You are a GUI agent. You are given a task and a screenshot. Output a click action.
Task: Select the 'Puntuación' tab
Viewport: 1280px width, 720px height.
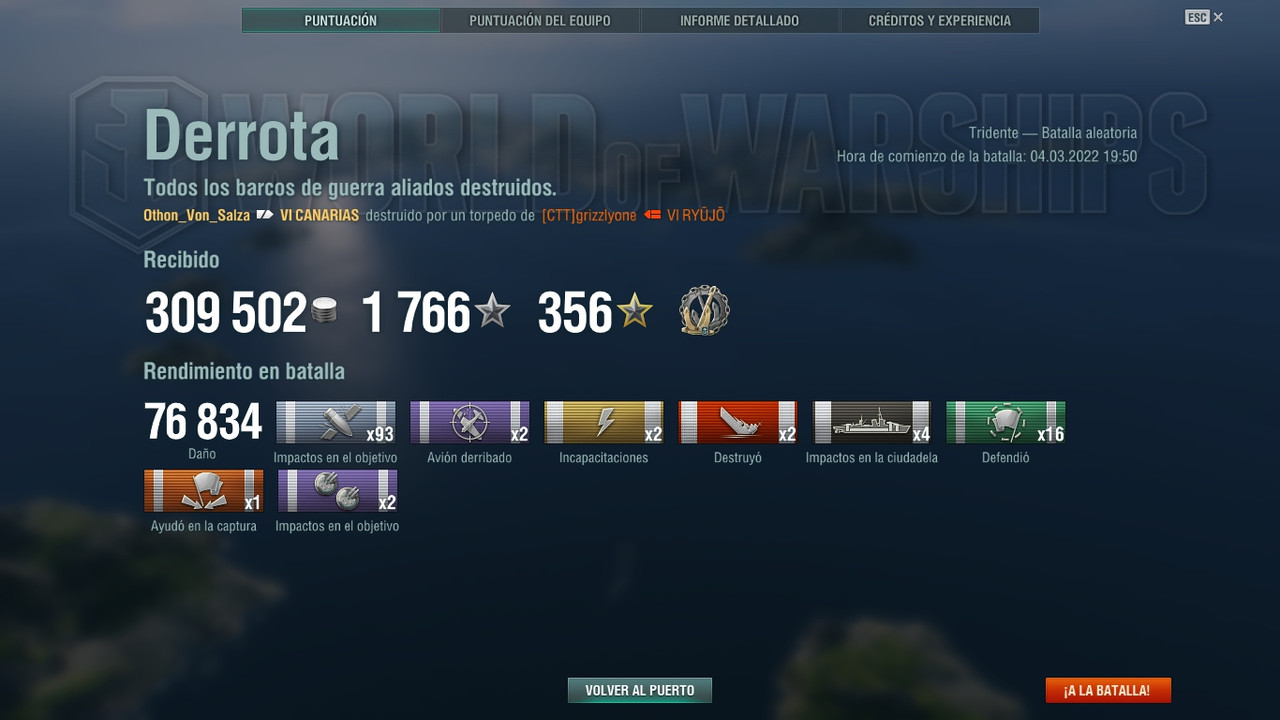coord(341,20)
